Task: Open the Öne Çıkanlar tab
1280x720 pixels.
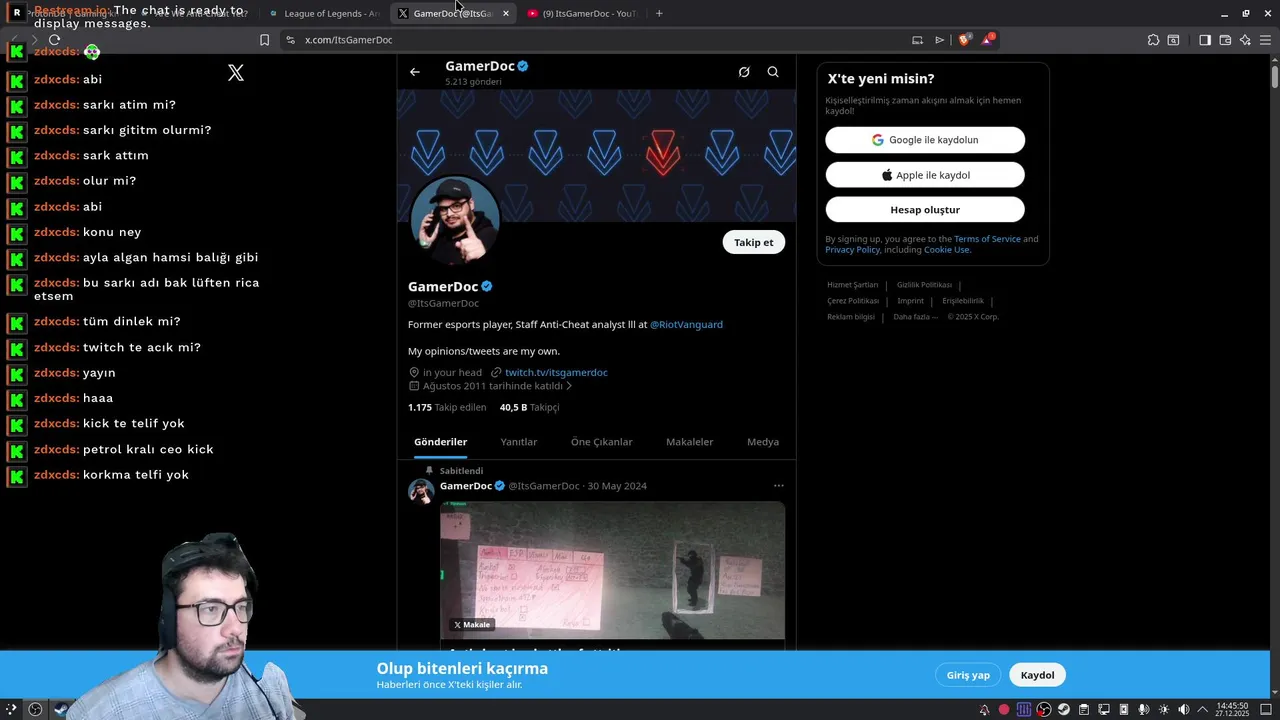Action: pyautogui.click(x=602, y=442)
